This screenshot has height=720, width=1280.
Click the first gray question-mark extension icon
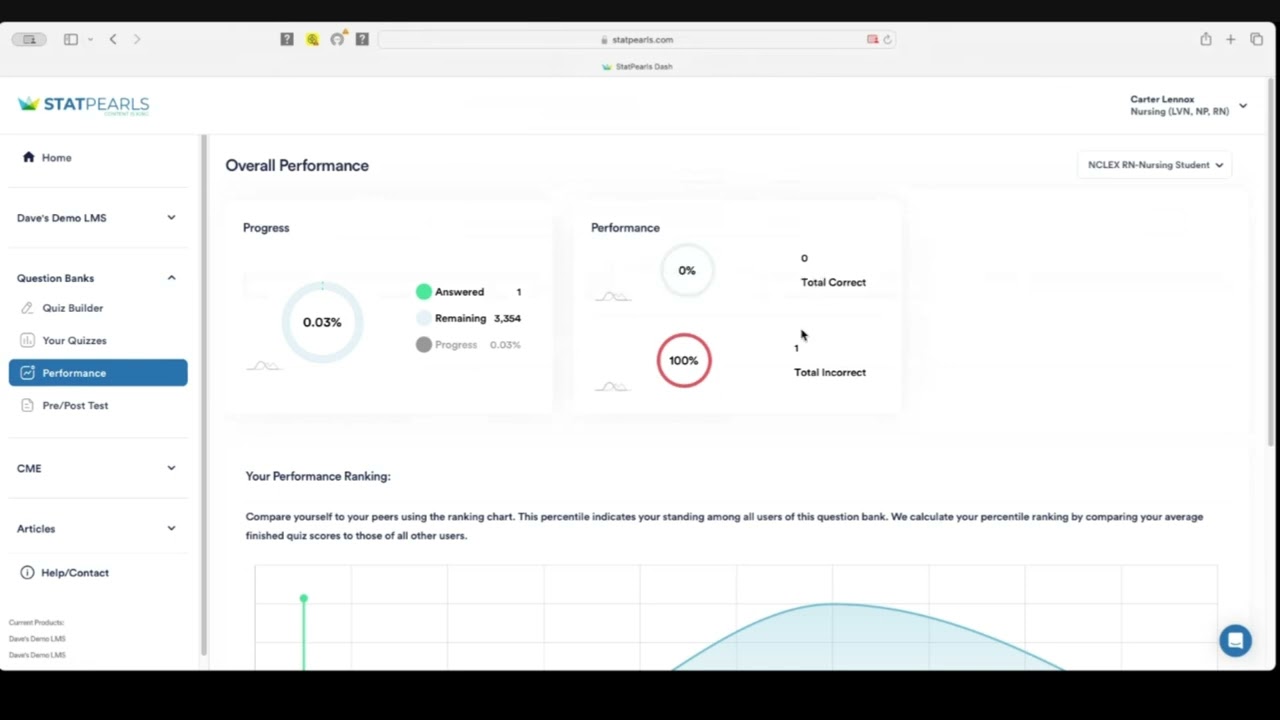coord(287,39)
